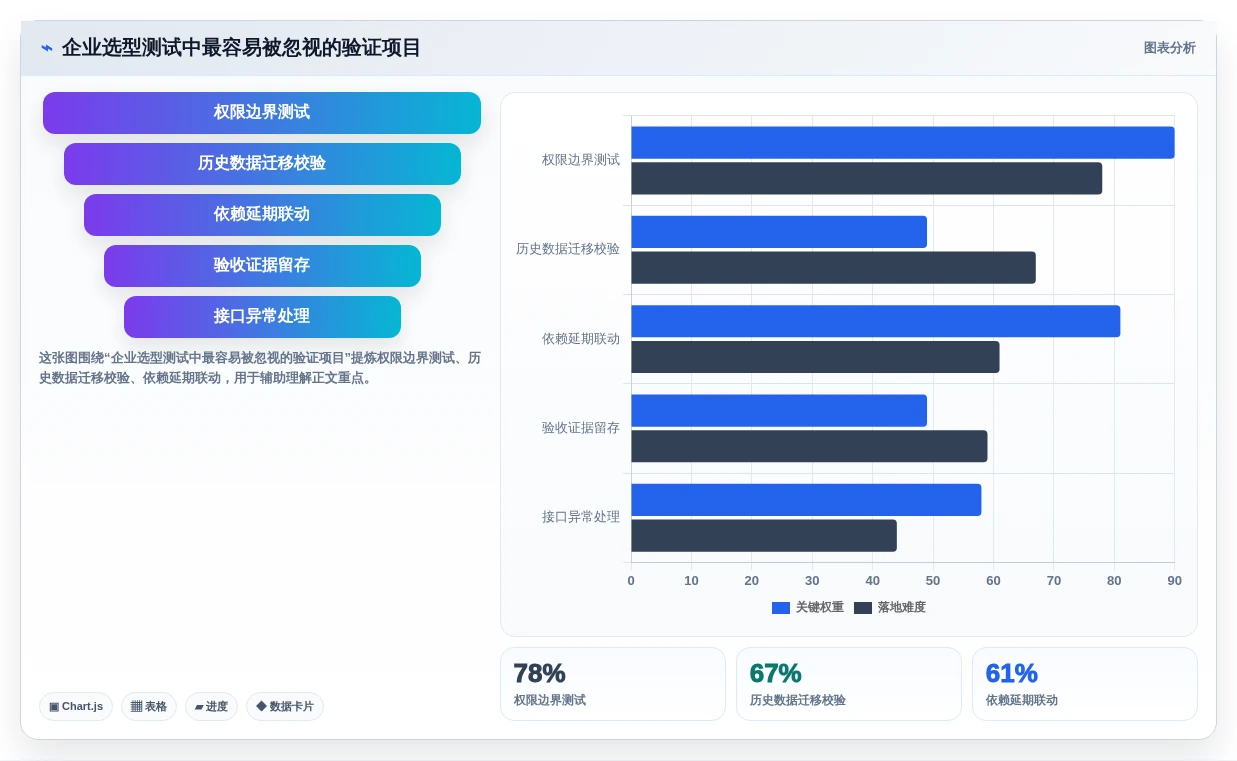
Task: Click the description paragraph under the funnel
Action: 260,368
